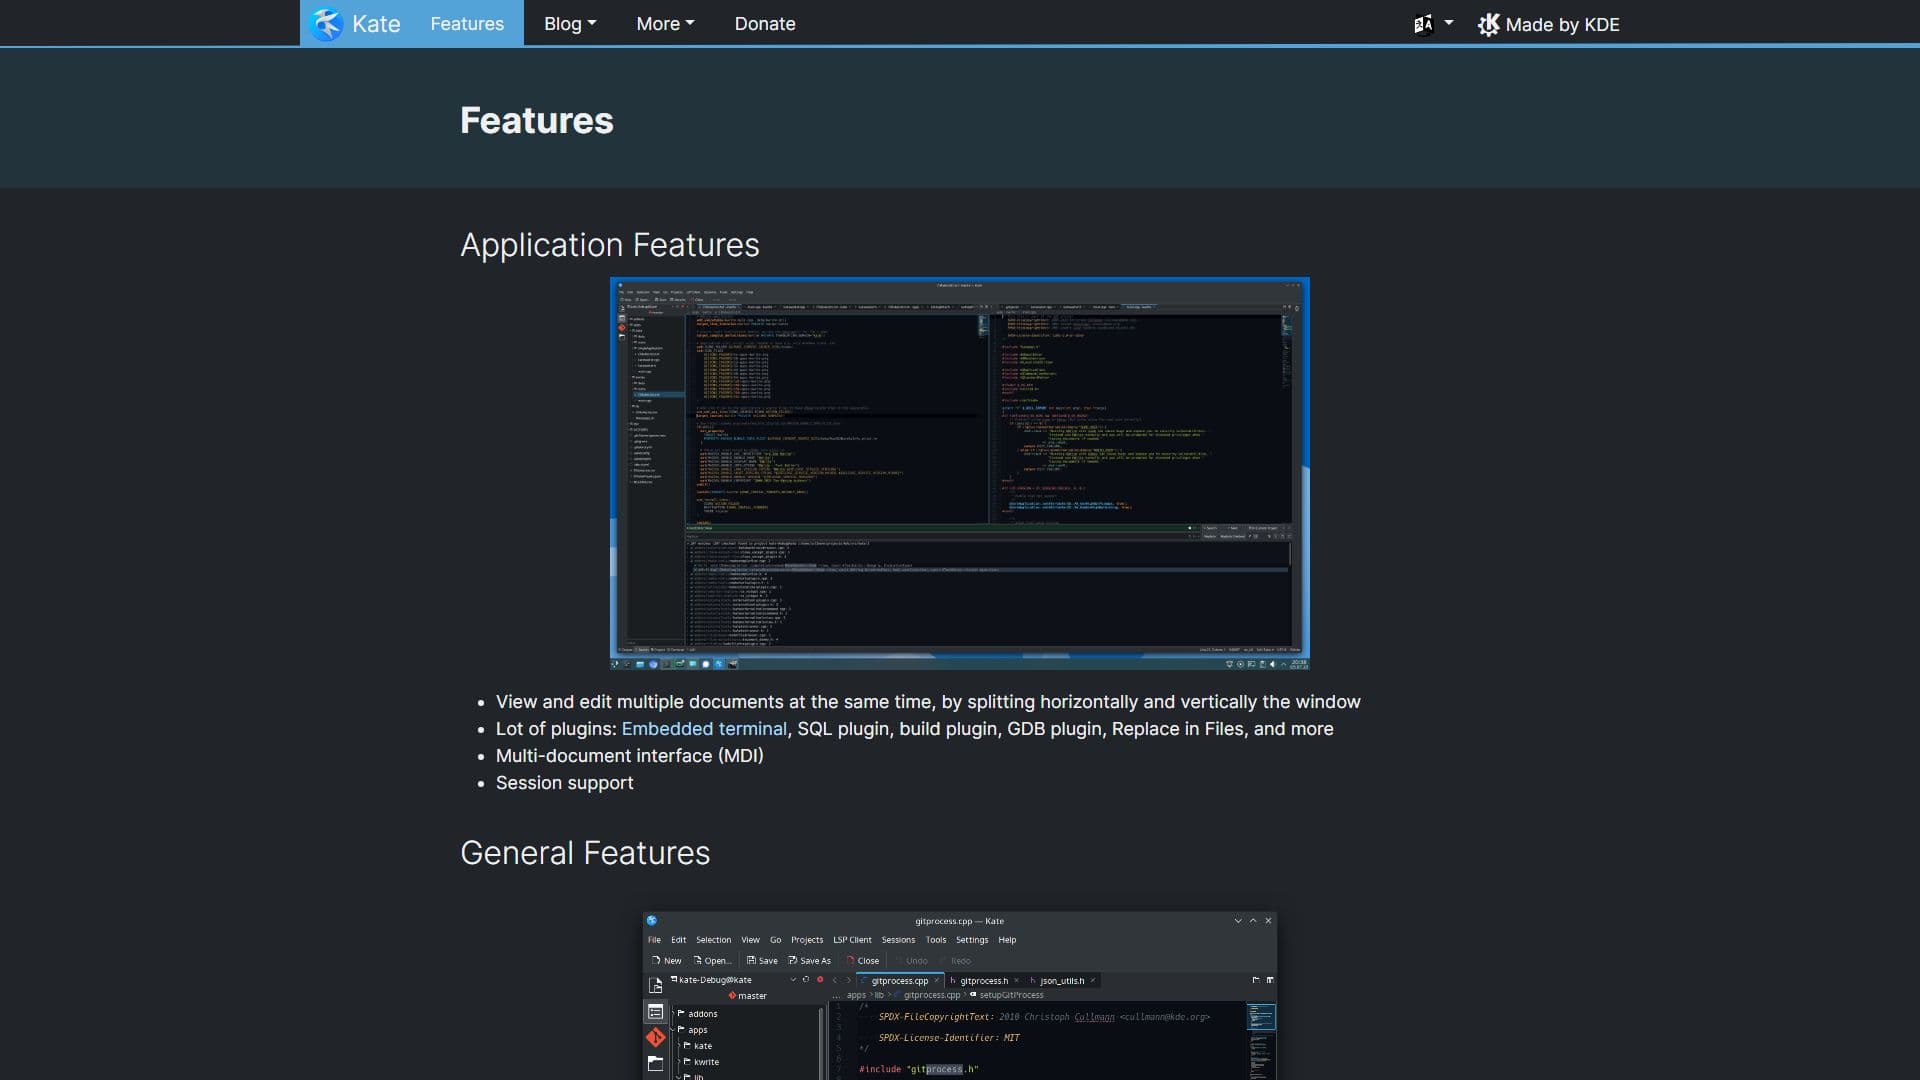1920x1080 pixels.
Task: Open the Features nav tab
Action: (x=467, y=23)
